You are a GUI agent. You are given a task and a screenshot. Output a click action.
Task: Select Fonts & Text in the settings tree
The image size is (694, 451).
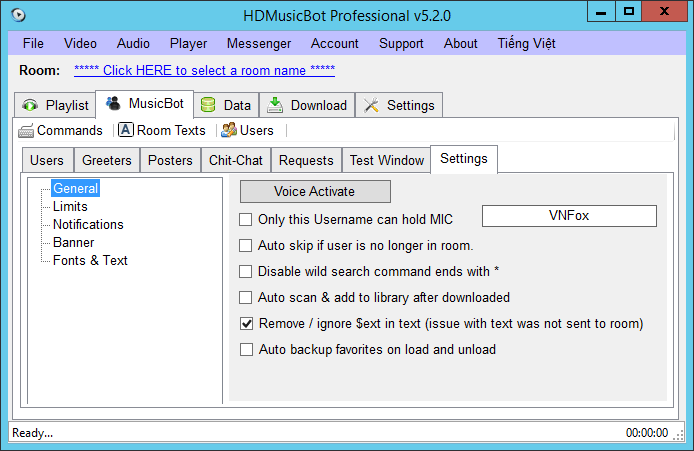click(90, 261)
